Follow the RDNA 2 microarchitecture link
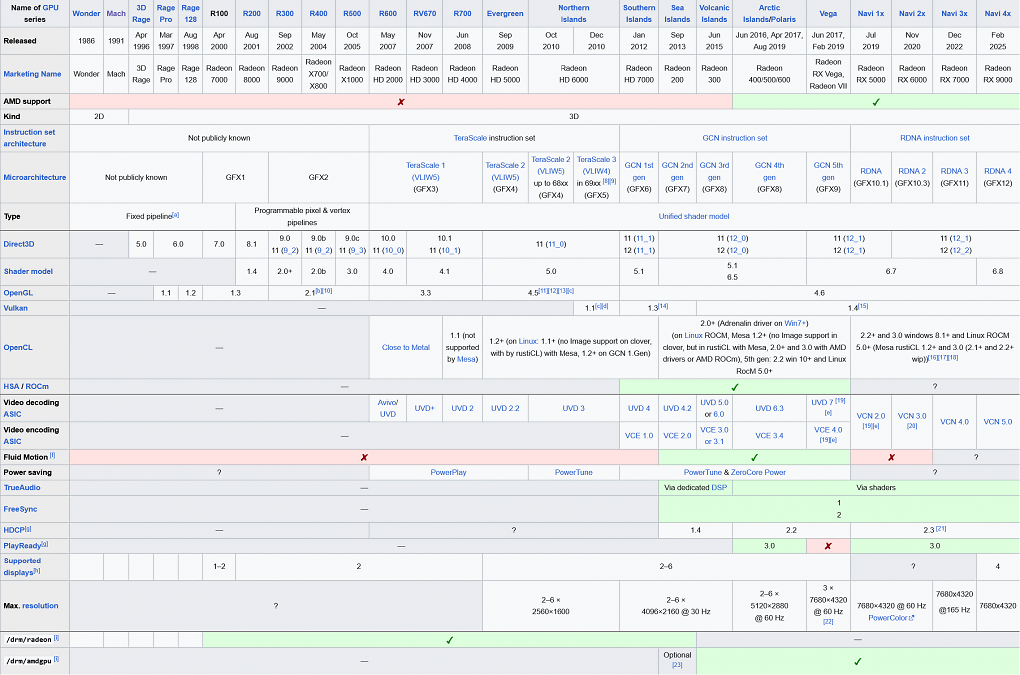The image size is (1020, 675). point(912,171)
